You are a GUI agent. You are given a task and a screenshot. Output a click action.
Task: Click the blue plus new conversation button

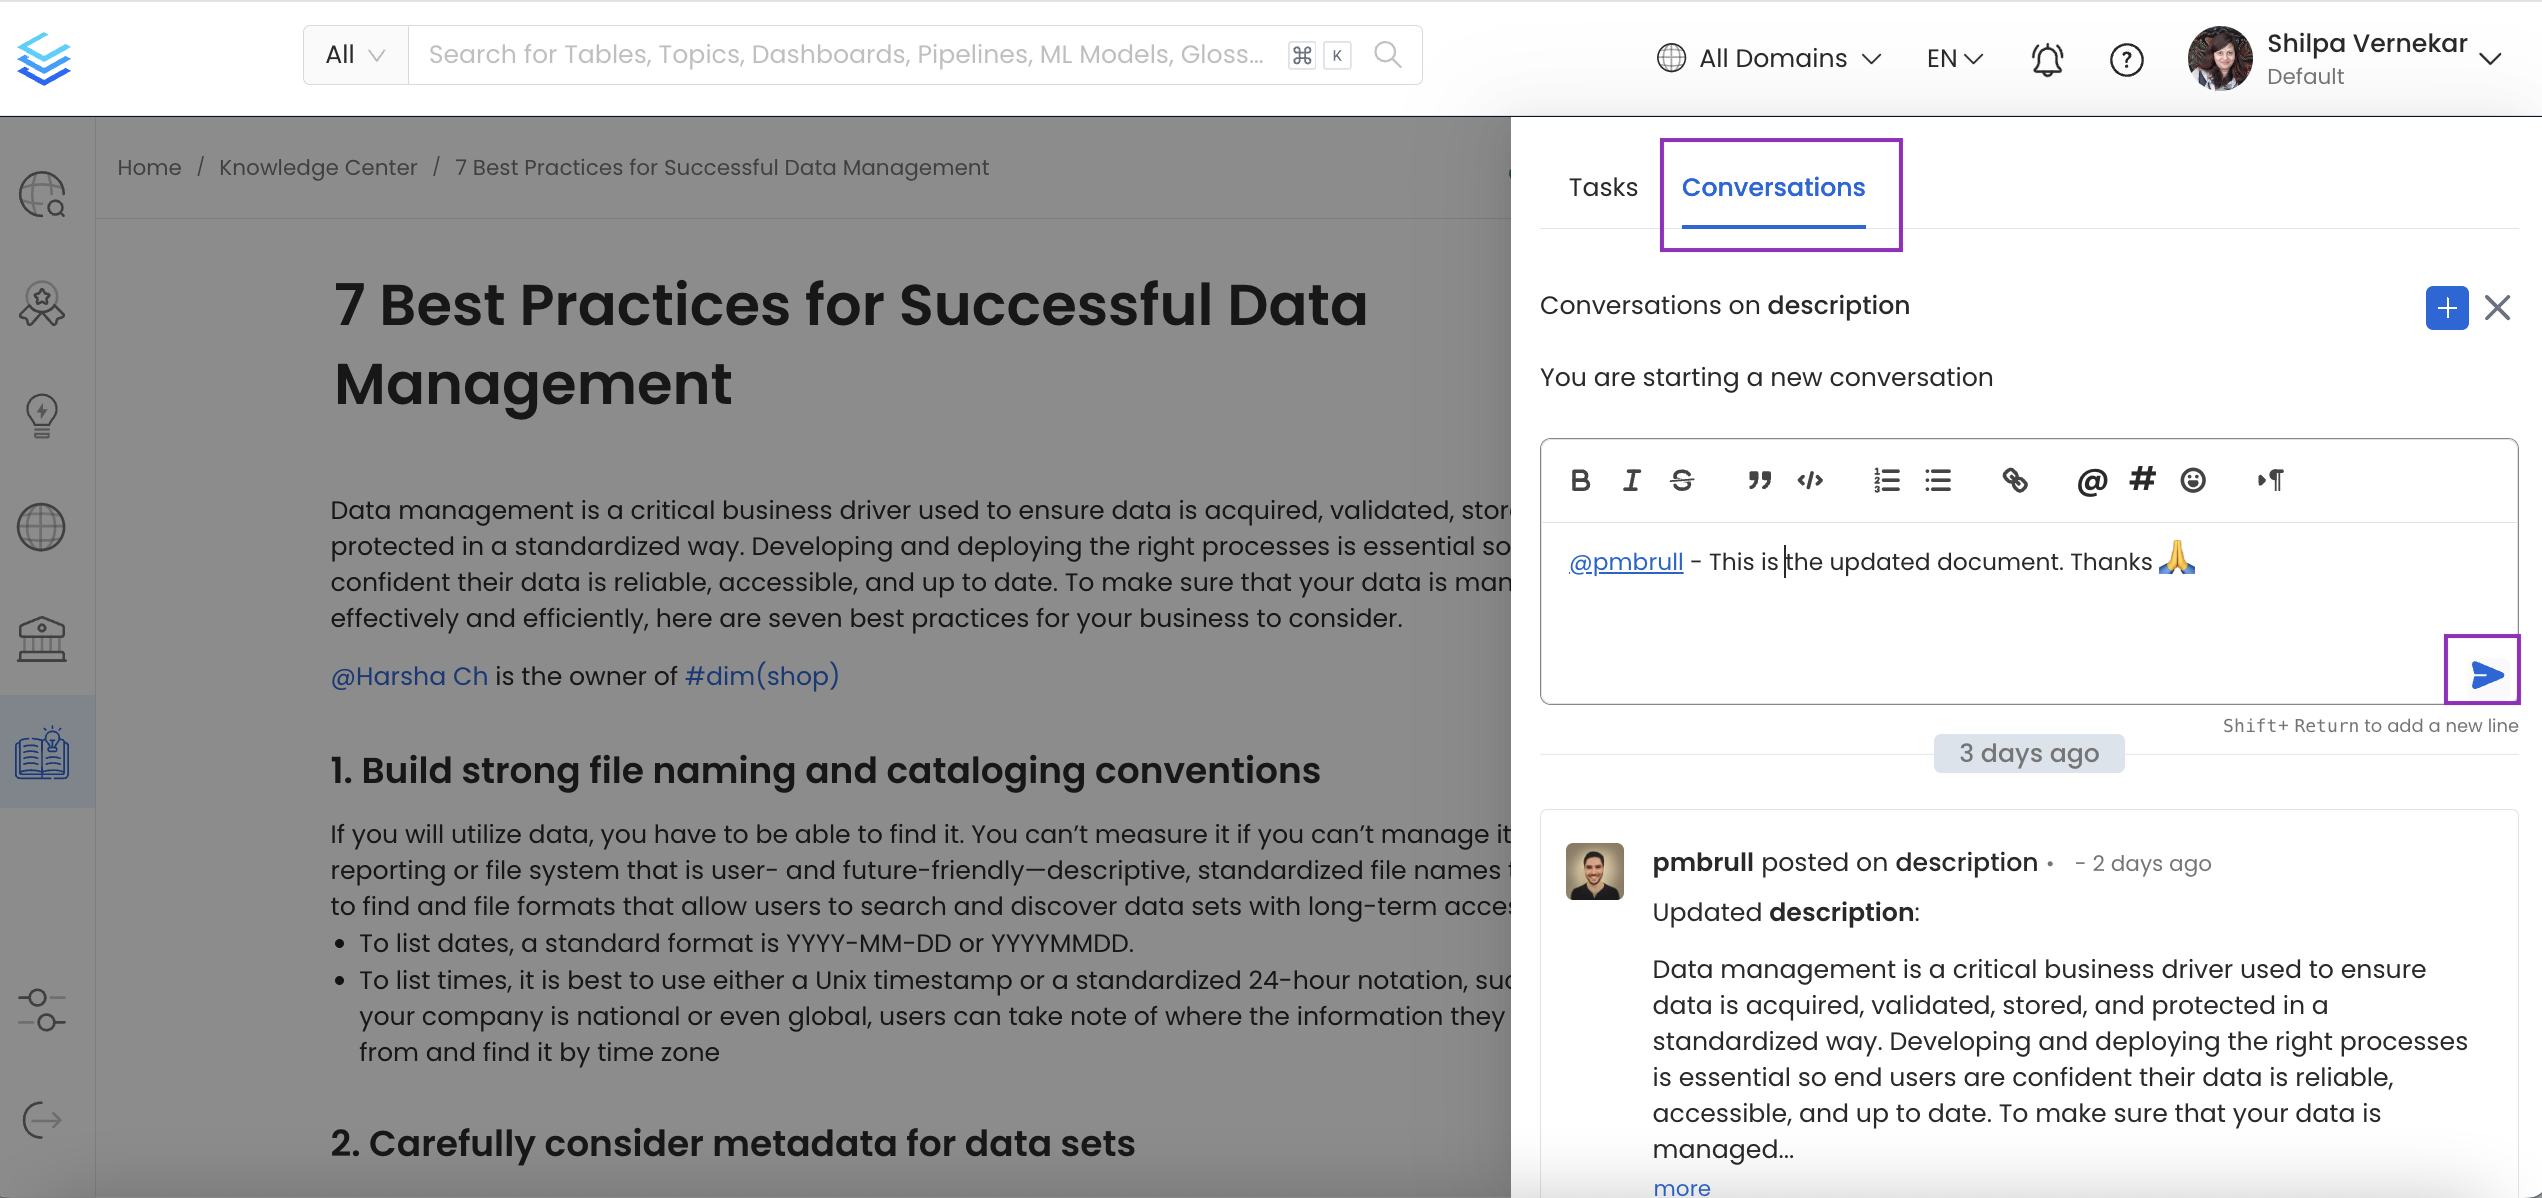pyautogui.click(x=2446, y=307)
